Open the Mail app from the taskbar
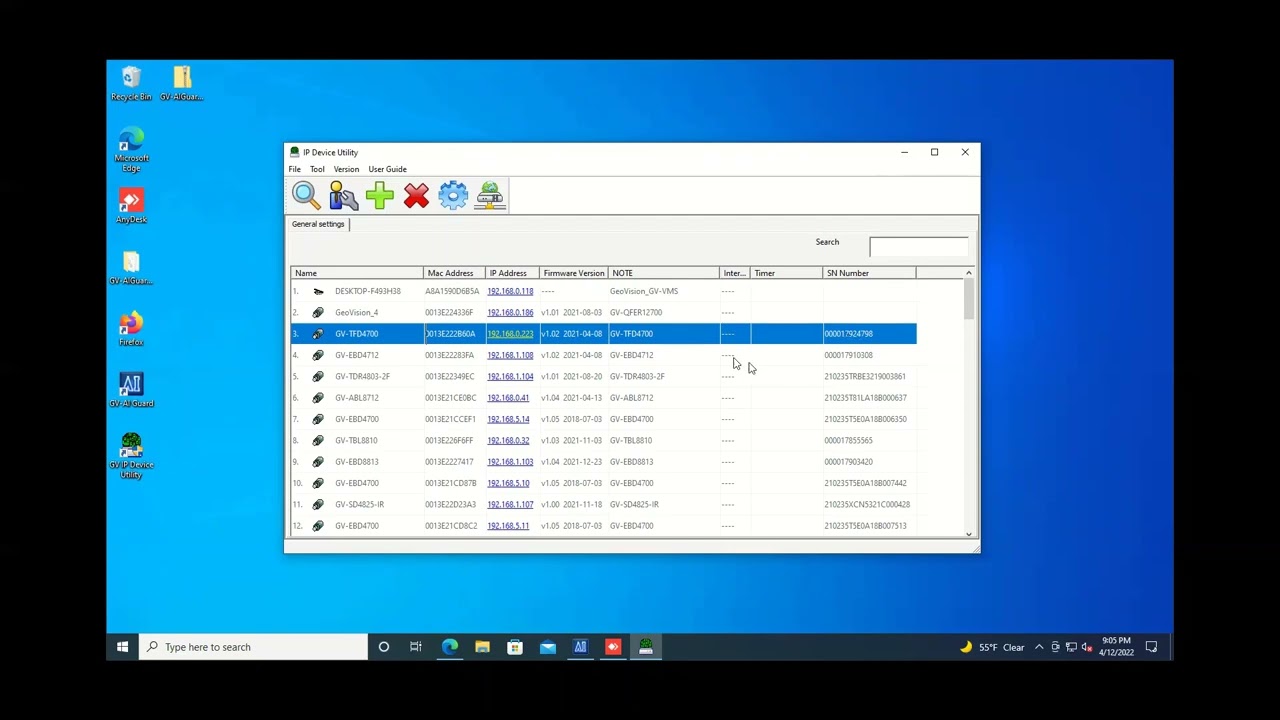The width and height of the screenshot is (1280, 720). [548, 647]
